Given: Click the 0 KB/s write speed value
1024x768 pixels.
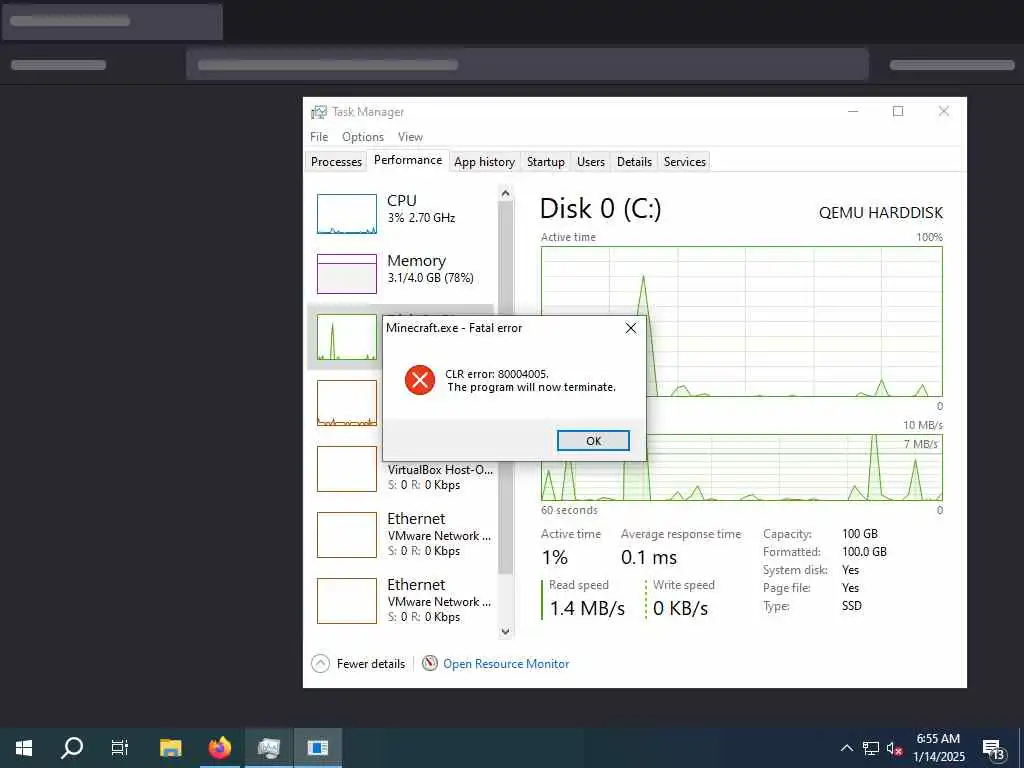Looking at the screenshot, I should click(680, 608).
